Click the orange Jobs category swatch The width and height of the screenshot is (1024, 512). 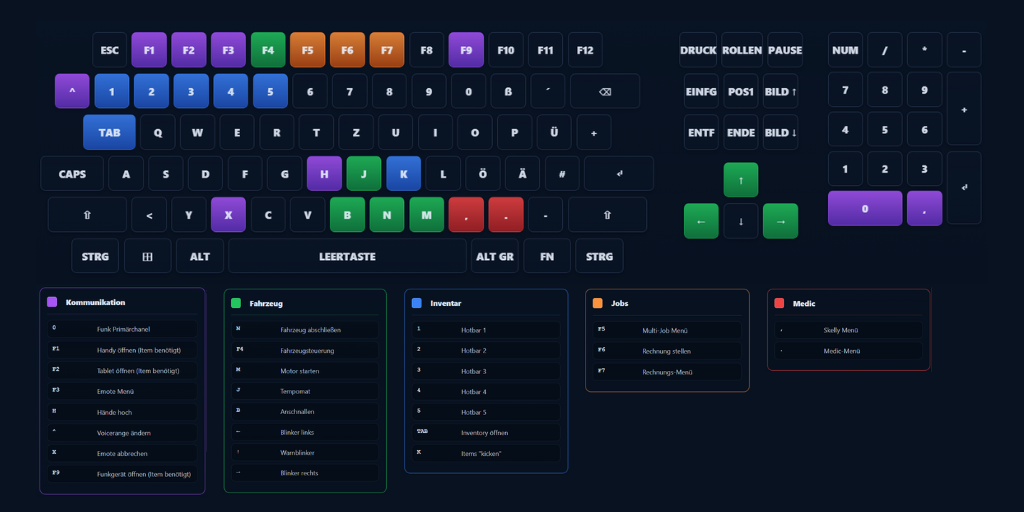point(597,302)
